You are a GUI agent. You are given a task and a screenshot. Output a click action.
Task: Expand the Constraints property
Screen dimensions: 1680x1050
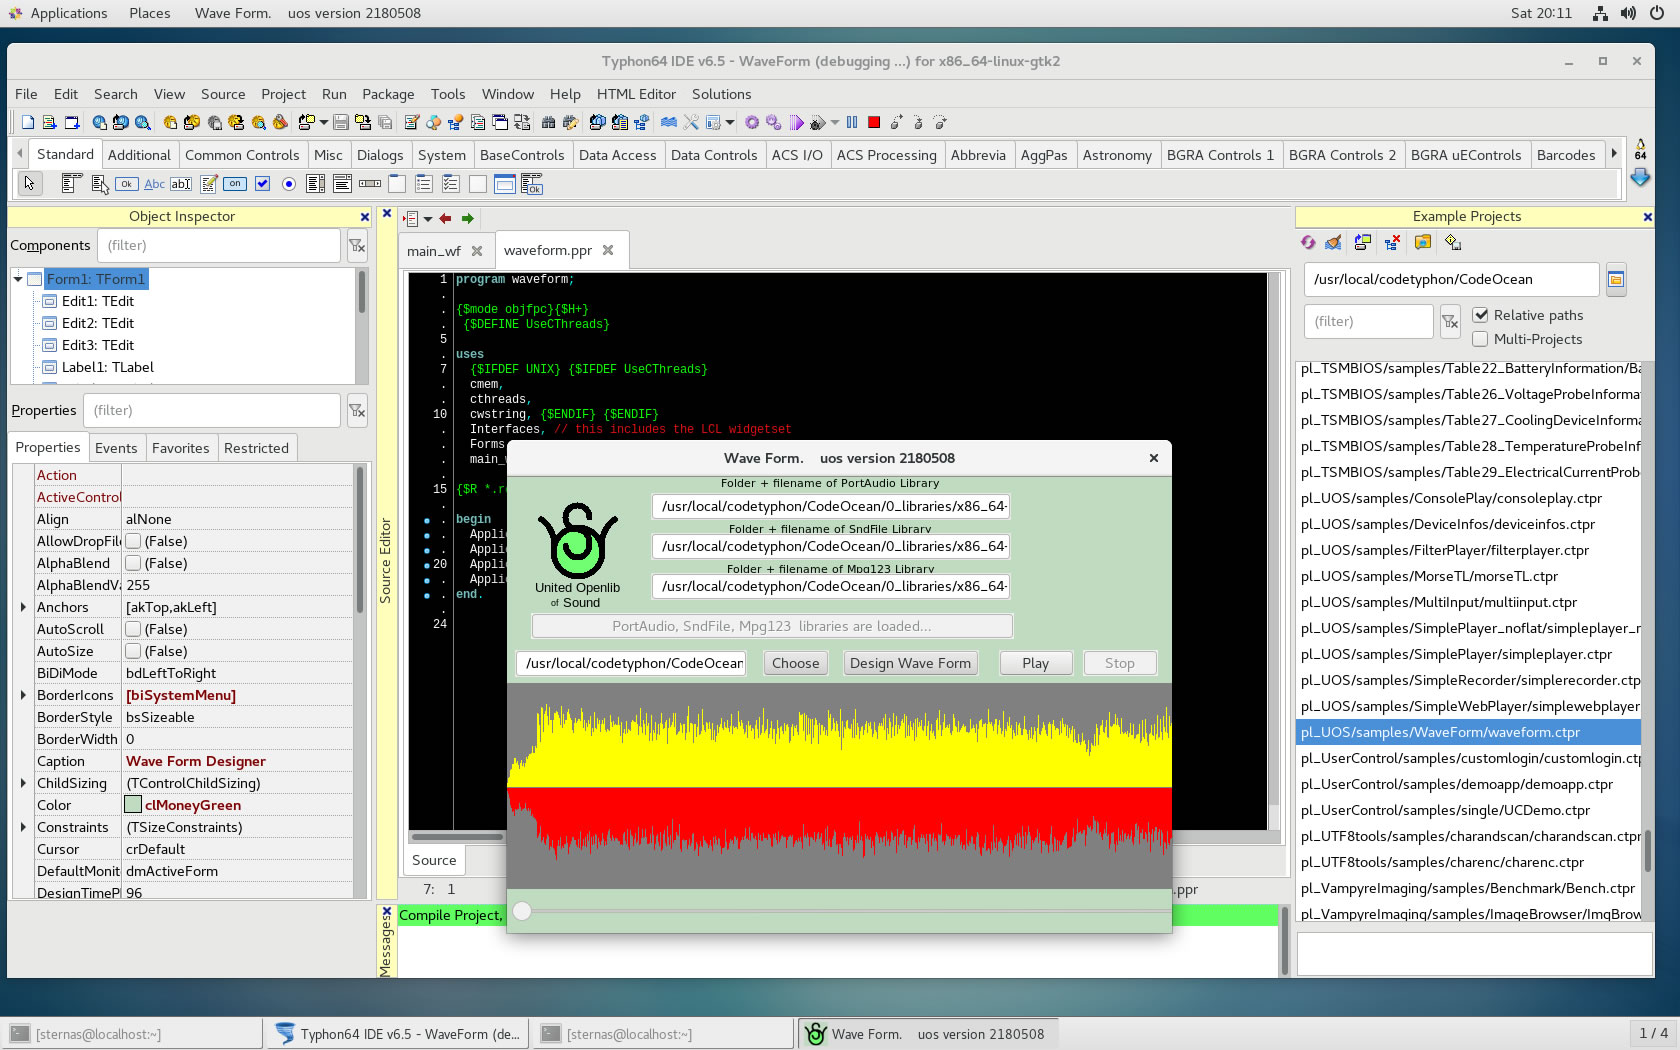point(23,827)
